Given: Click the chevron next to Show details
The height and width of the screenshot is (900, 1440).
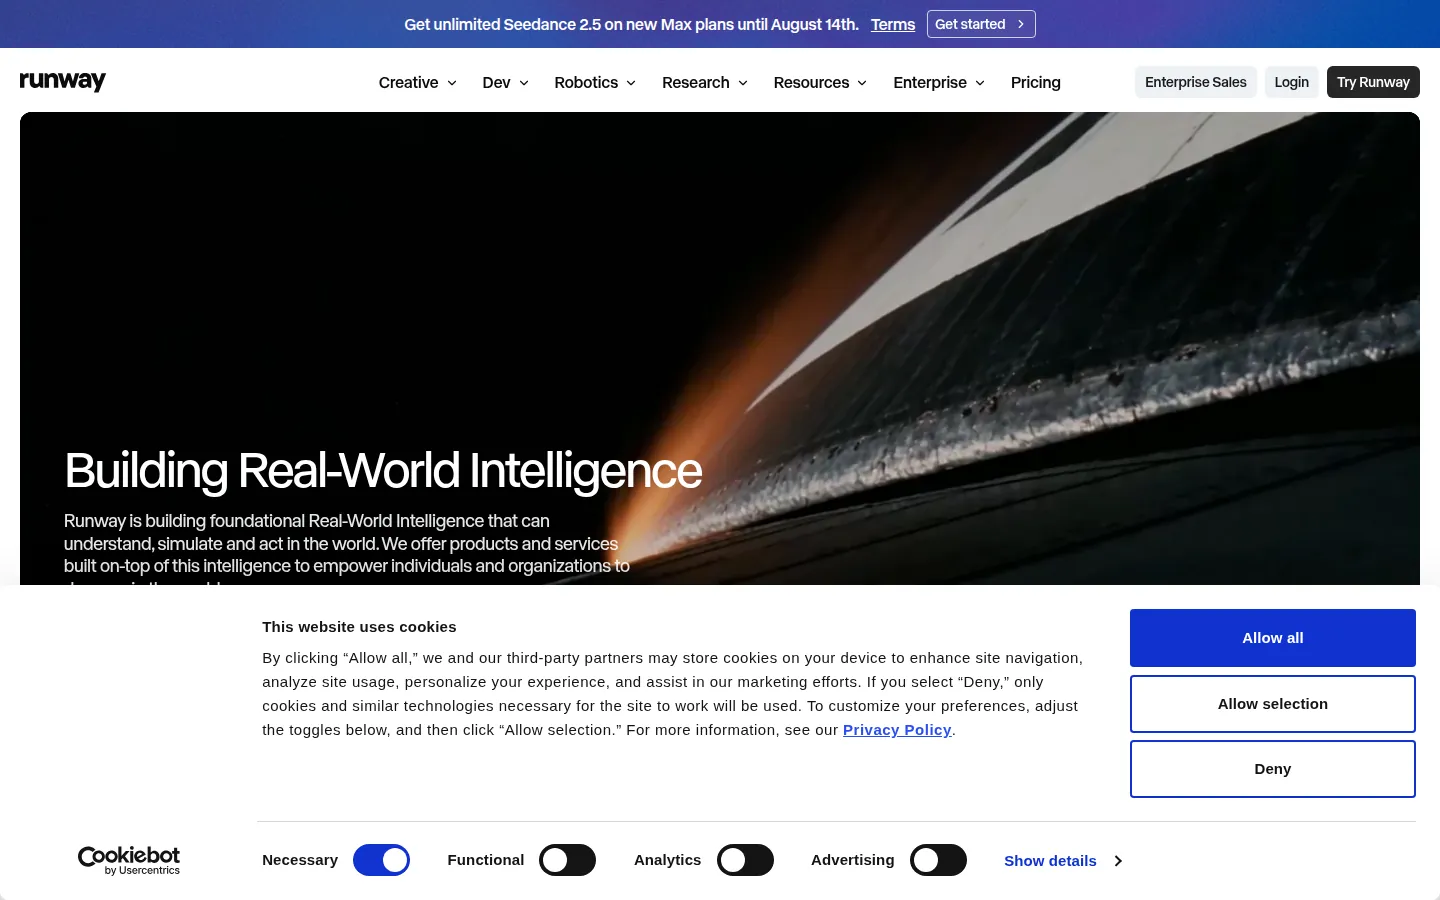Looking at the screenshot, I should [x=1118, y=861].
